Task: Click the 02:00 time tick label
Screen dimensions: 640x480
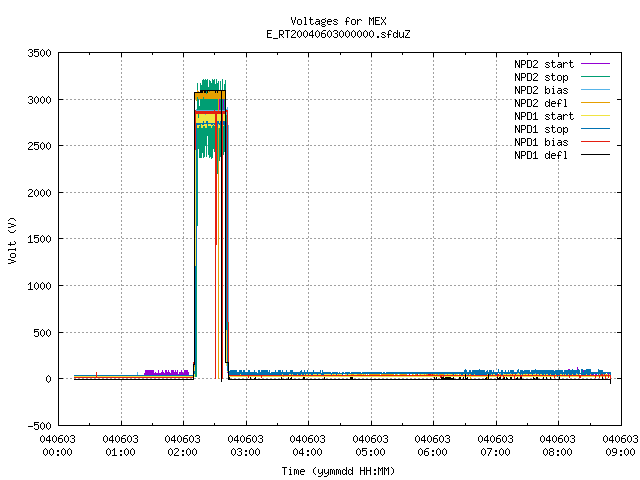Action: click(182, 452)
